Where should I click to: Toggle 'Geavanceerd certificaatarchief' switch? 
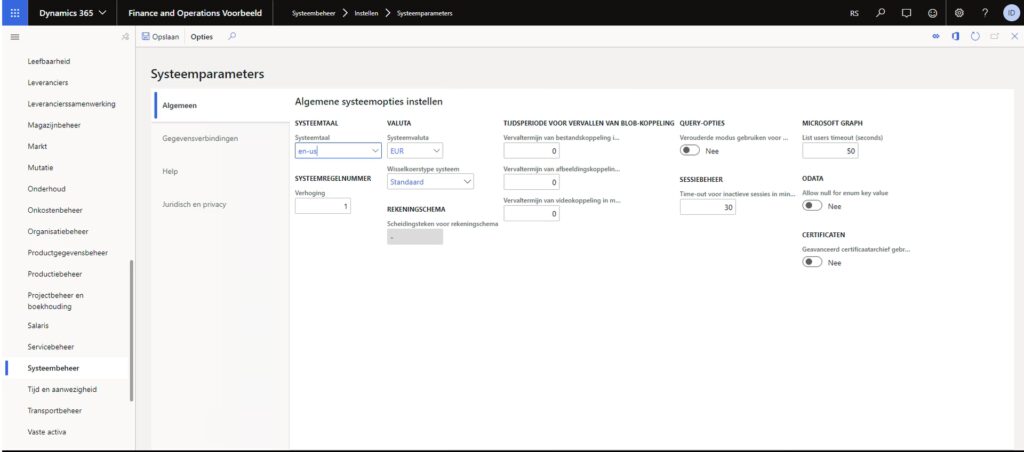click(x=813, y=262)
